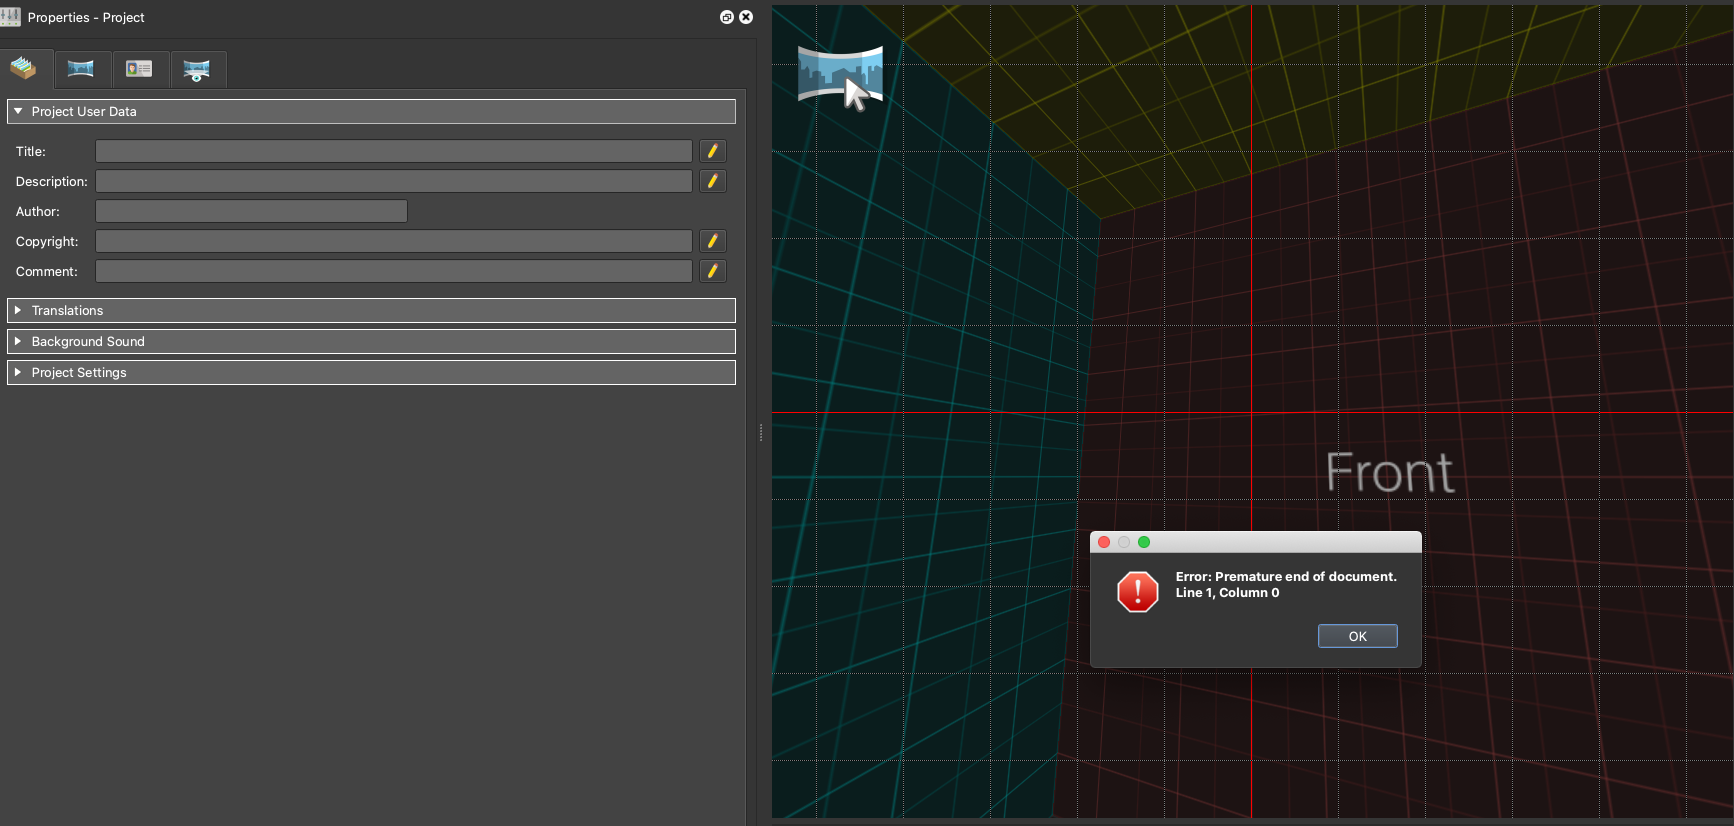This screenshot has width=1734, height=826.
Task: Click the panorama pointer icon in viewer
Action: (841, 77)
